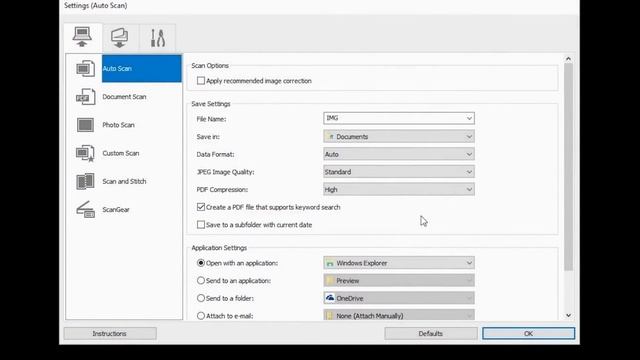Select Send to an application radio button

point(201,281)
